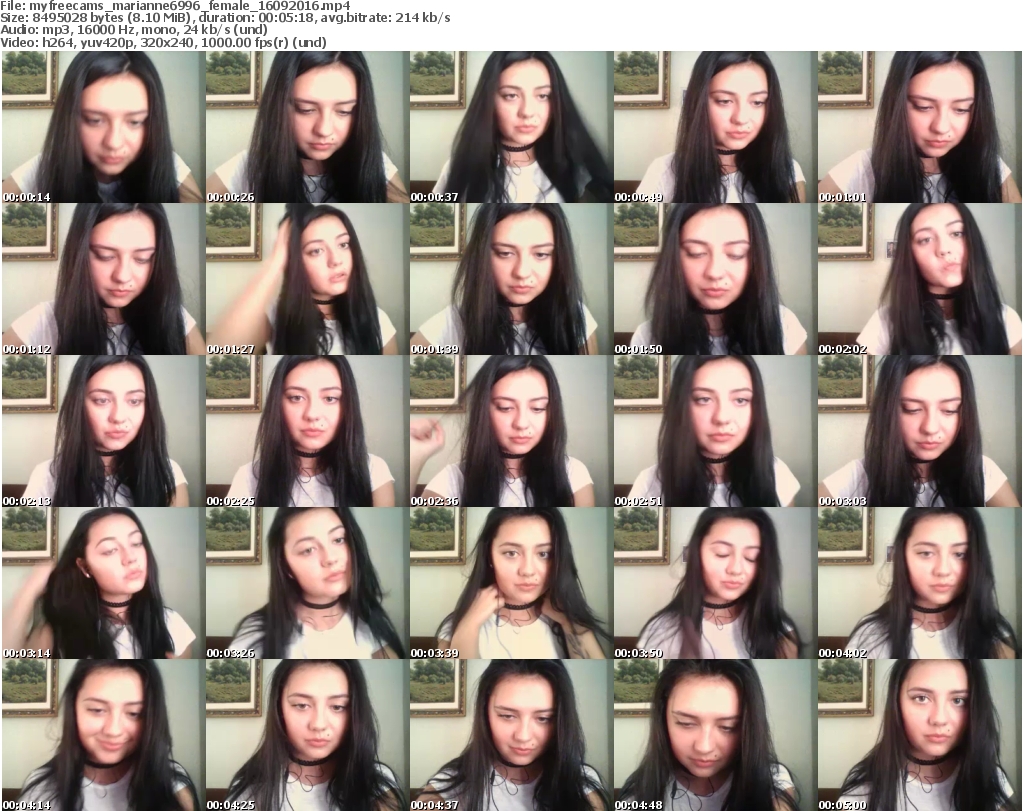Open the thumbnail timestamped 00:04:37
Screen dimensions: 1024x811
pyautogui.click(x=511, y=735)
